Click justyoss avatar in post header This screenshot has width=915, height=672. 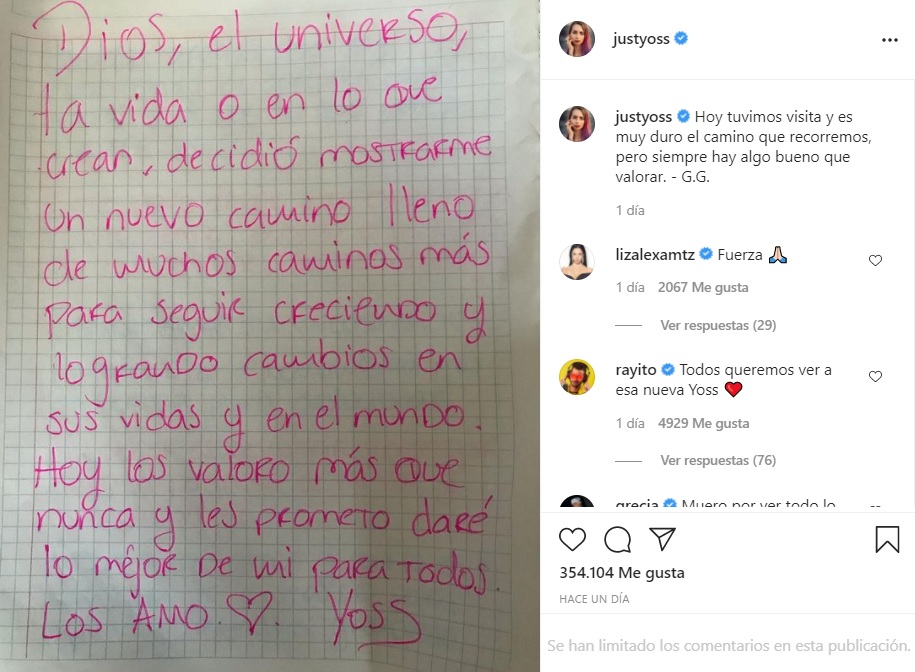pos(577,38)
